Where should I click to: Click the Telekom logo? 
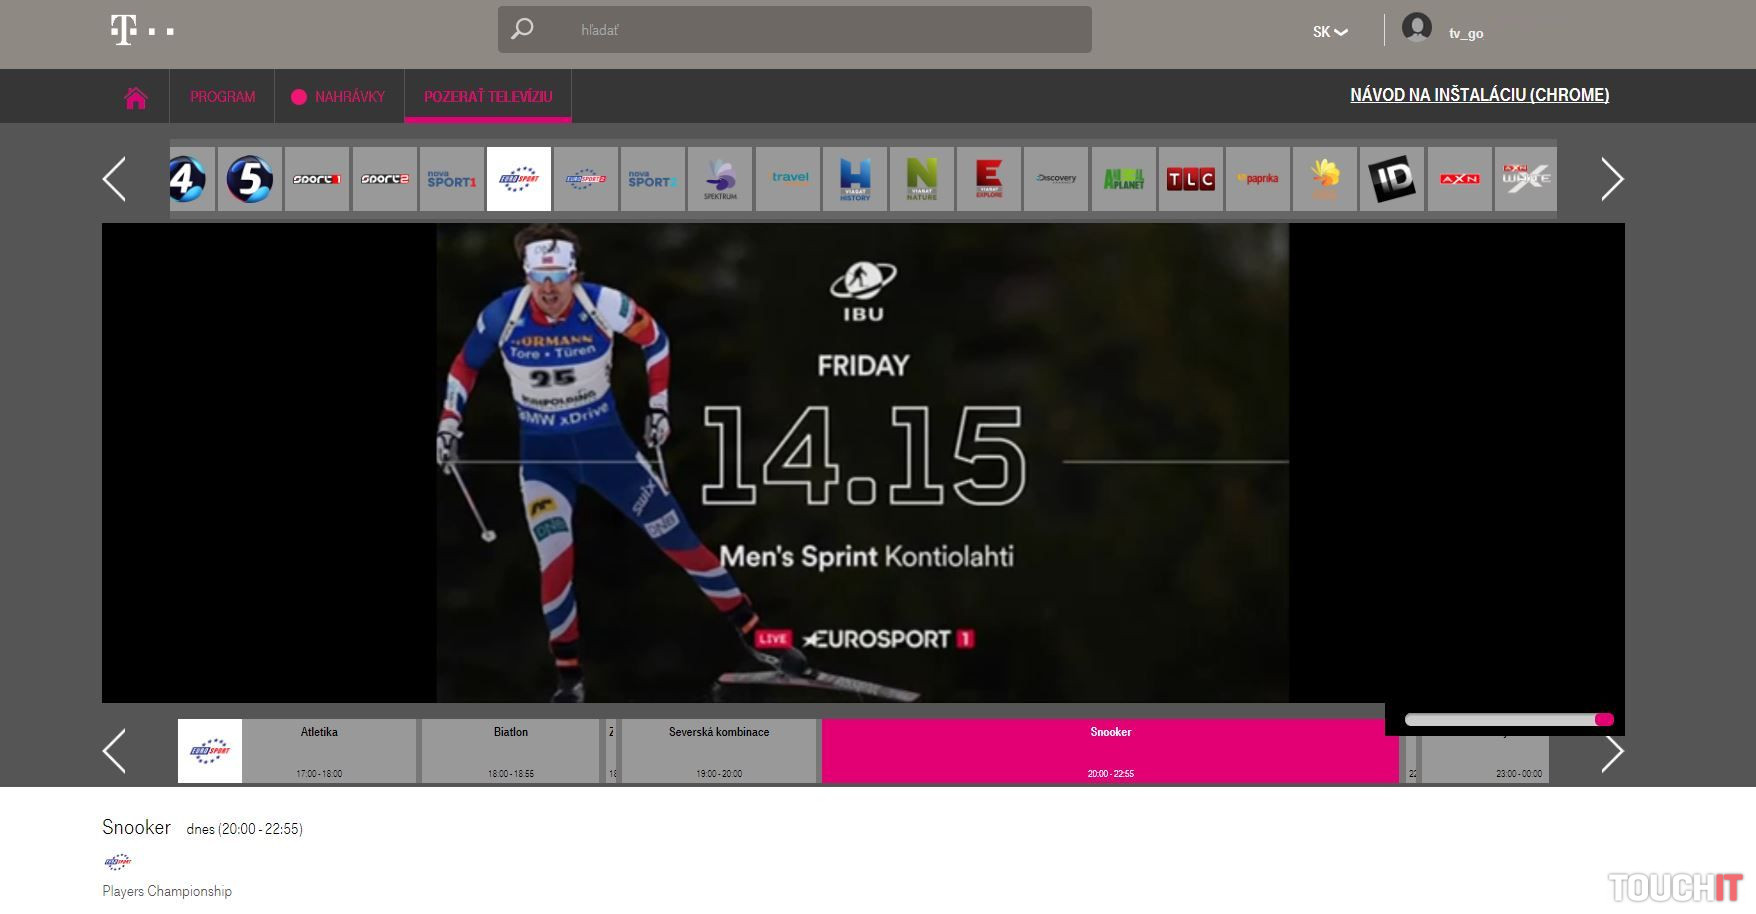point(141,30)
